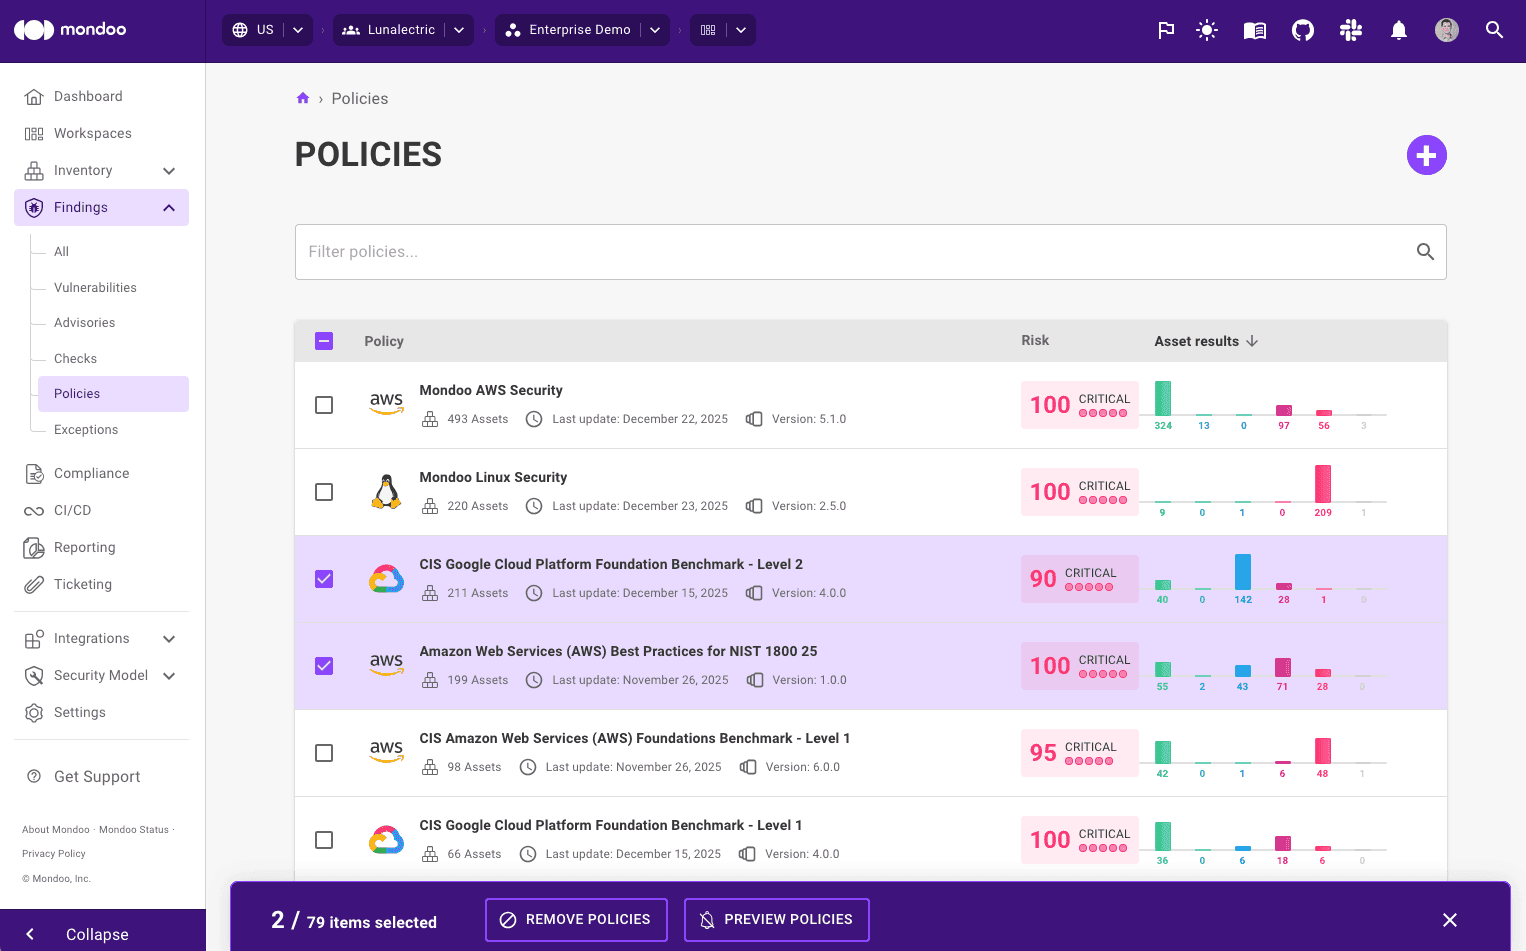This screenshot has height=951, width=1526.
Task: Open the Privacy Policy link
Action: (x=53, y=853)
